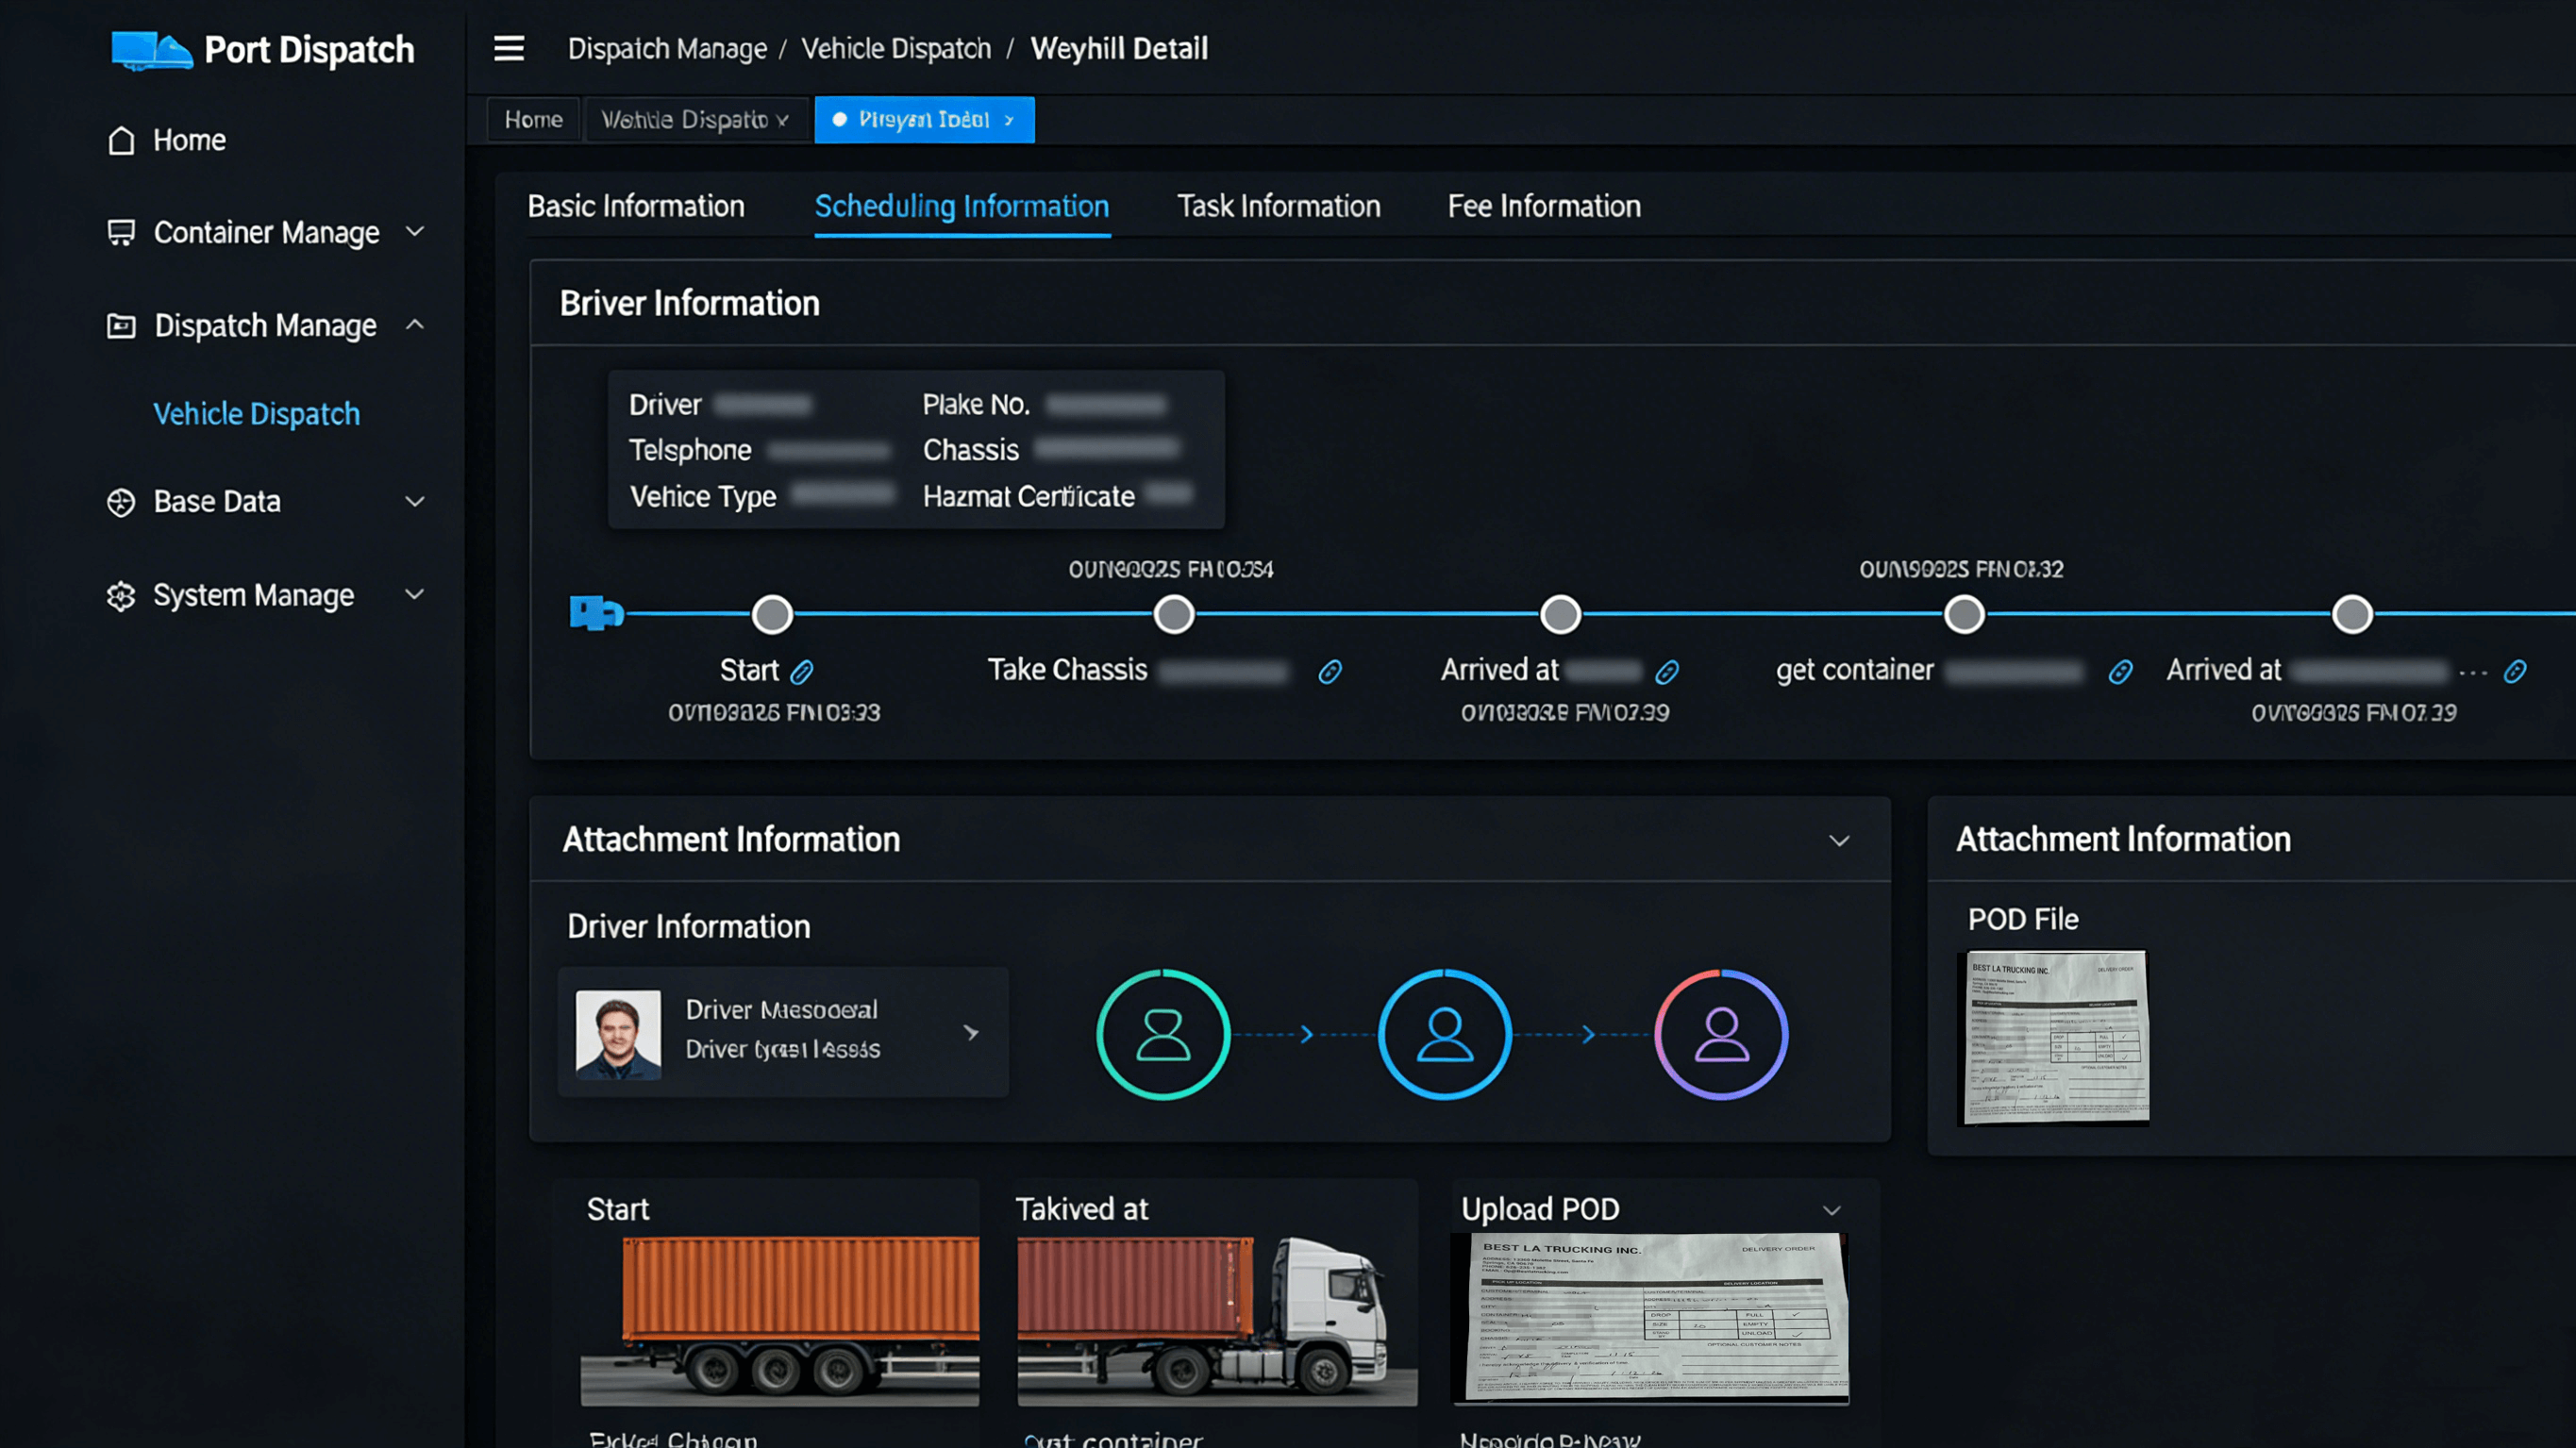Open the Fee Information tab
This screenshot has width=2576, height=1448.
[1543, 206]
